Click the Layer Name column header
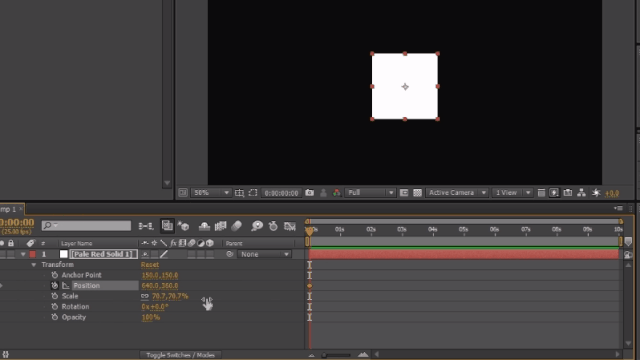640x360 pixels. click(x=76, y=243)
